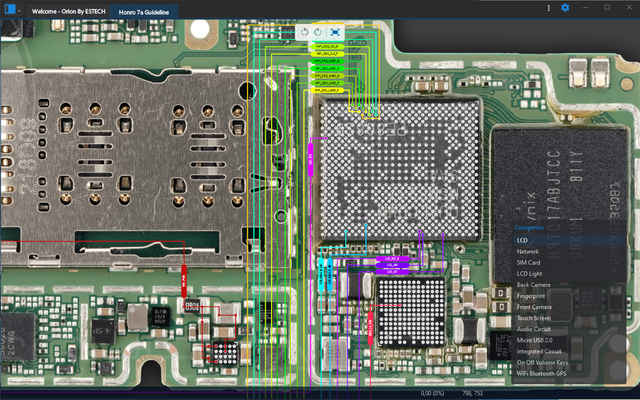The image size is (640, 400).
Task: Switch to Honro 7a Guideline tab
Action: tap(144, 9)
